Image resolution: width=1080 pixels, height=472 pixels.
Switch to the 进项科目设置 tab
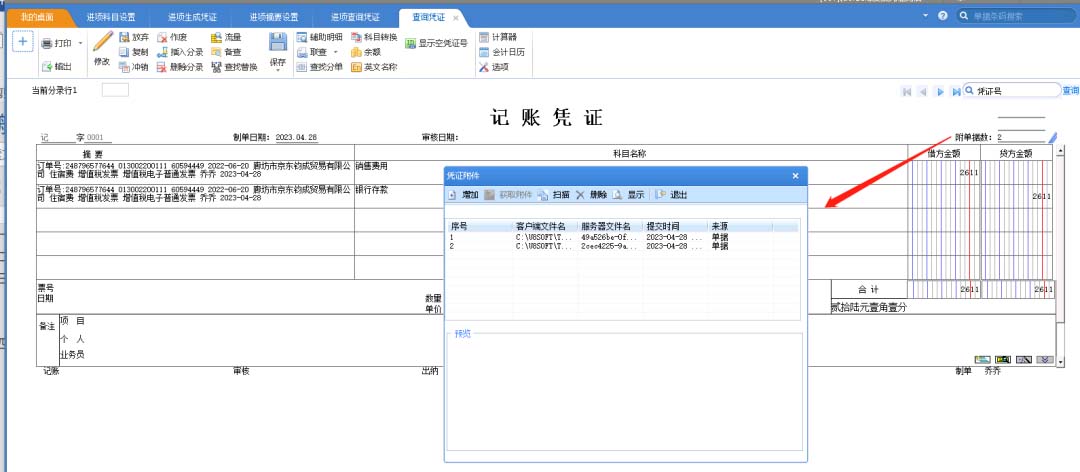click(111, 17)
